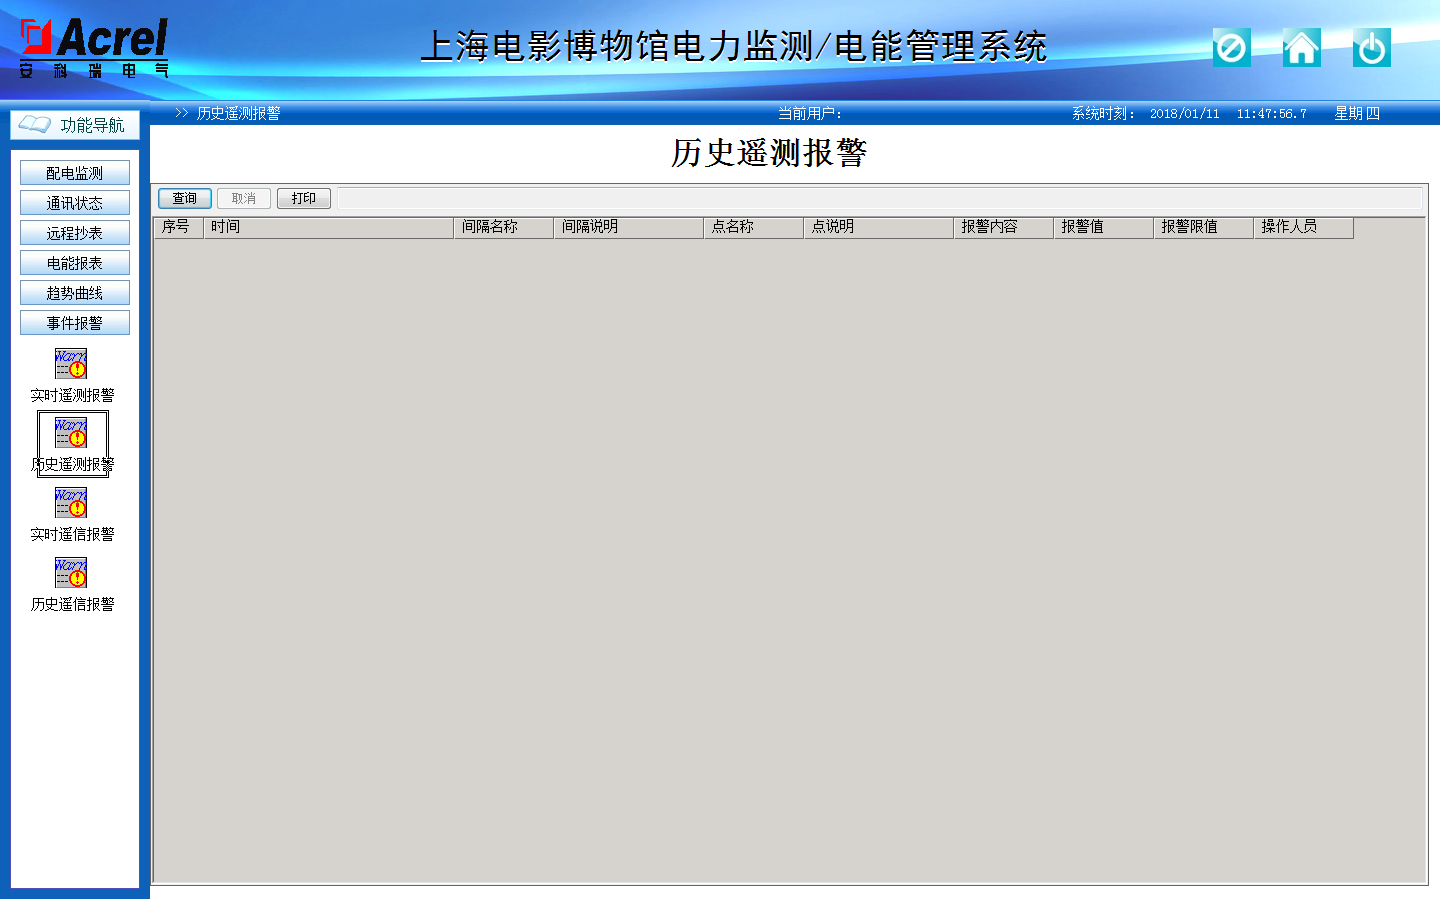Viewport: 1440px width, 900px height.
Task: Click the book icon beside 功能导航
Action: [x=35, y=124]
